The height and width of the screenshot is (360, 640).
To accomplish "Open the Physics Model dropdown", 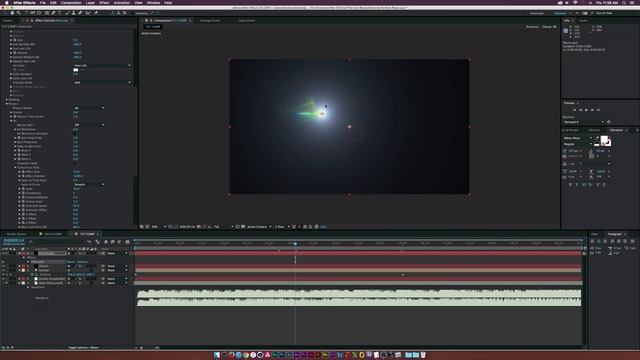I will pyautogui.click(x=89, y=108).
